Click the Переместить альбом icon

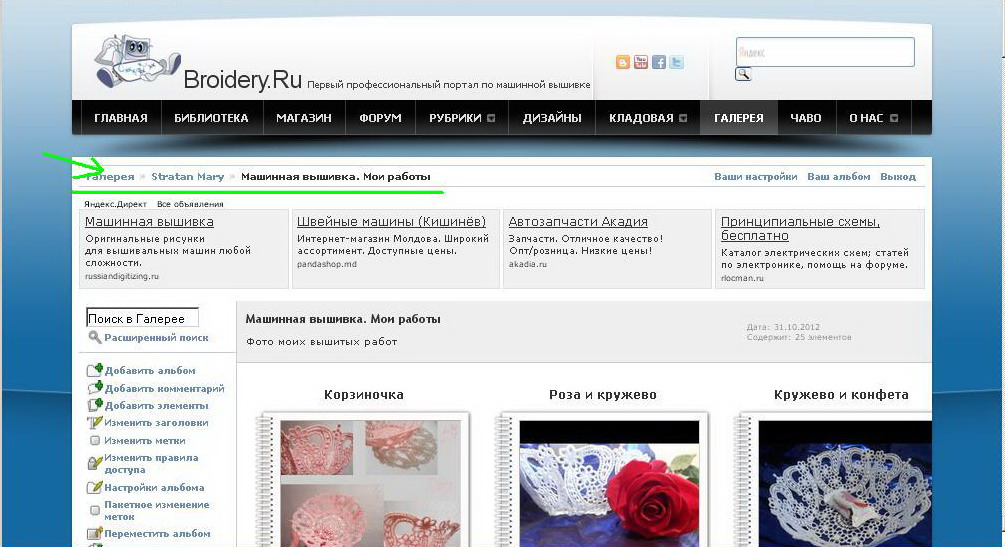coord(95,533)
